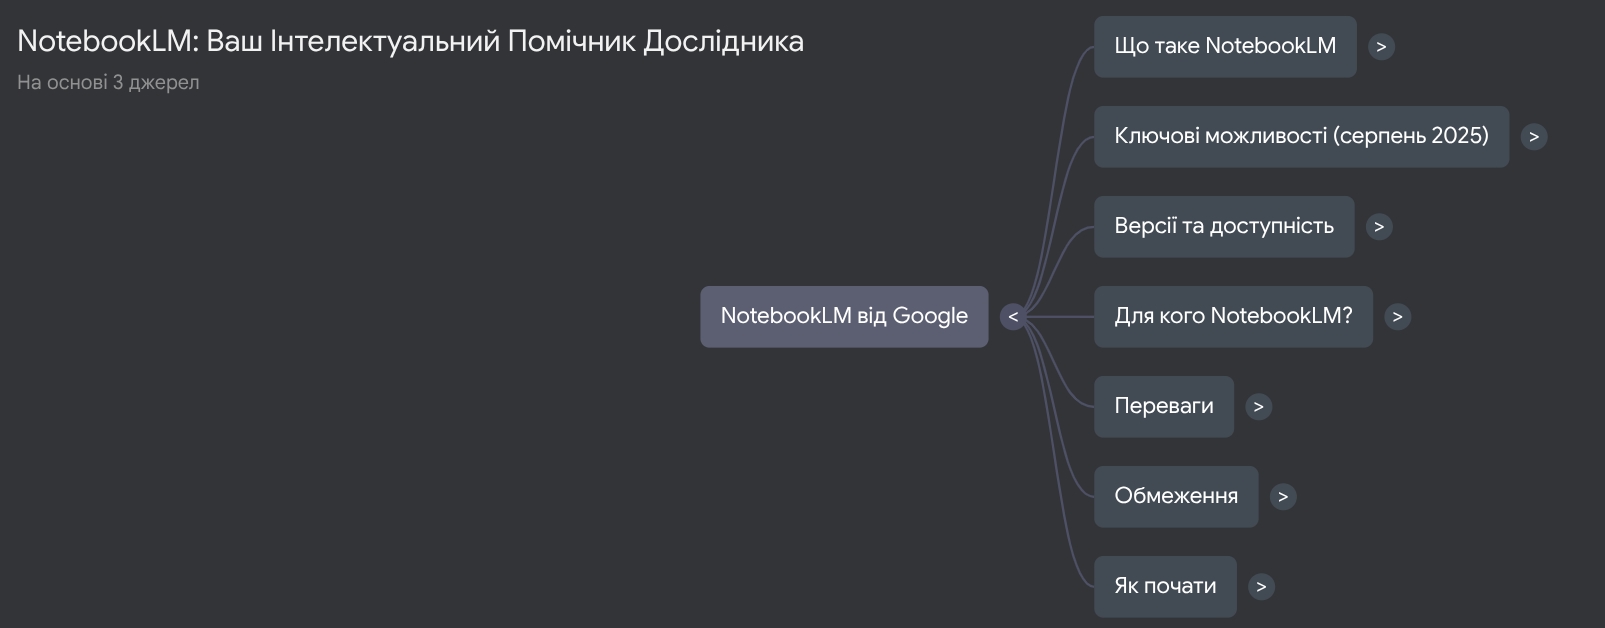This screenshot has width=1605, height=628.
Task: Select Ключові можливості (серпень 2025) node
Action: click(1301, 137)
